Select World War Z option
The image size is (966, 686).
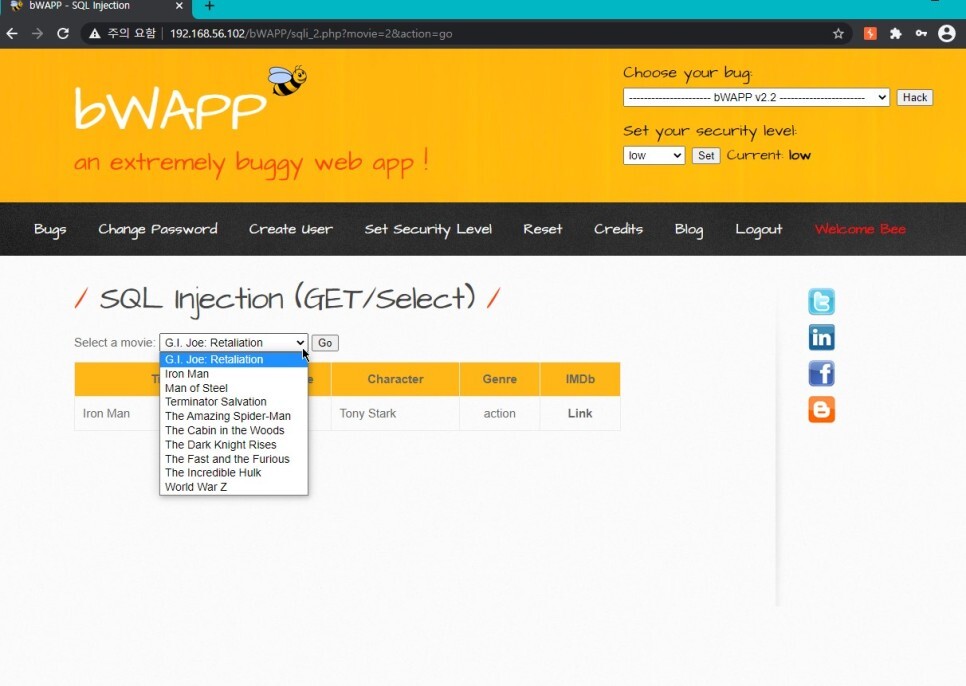pos(233,486)
